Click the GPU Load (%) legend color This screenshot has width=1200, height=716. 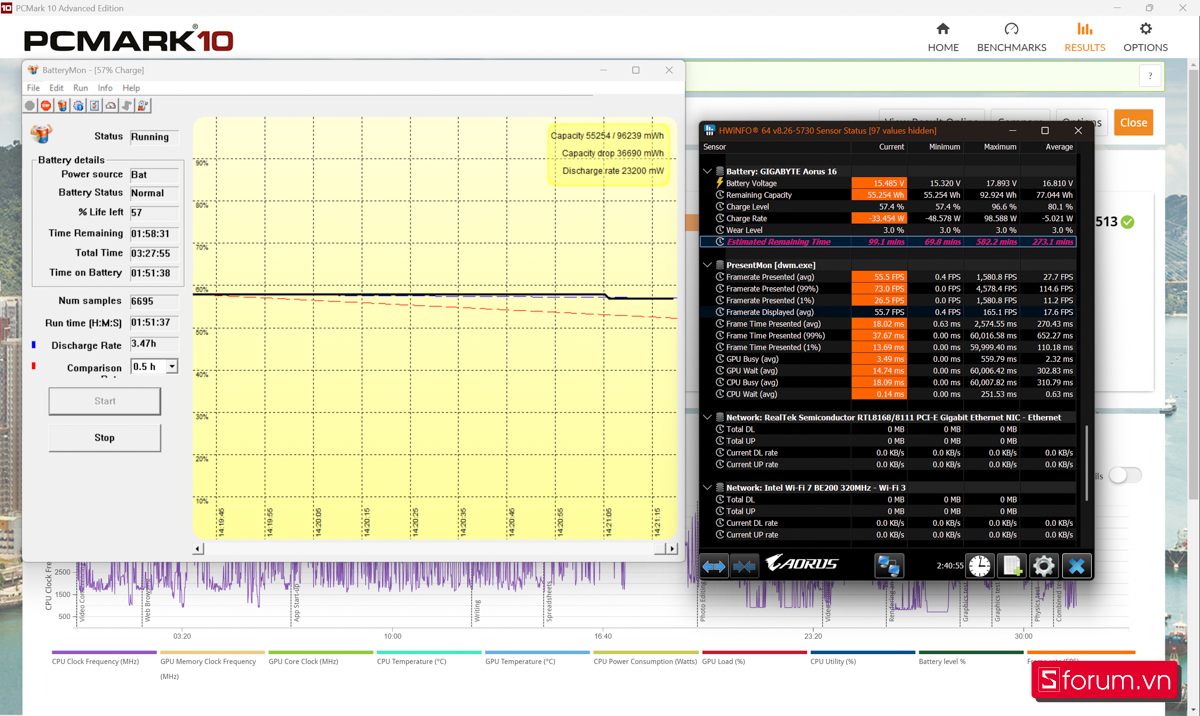click(754, 652)
